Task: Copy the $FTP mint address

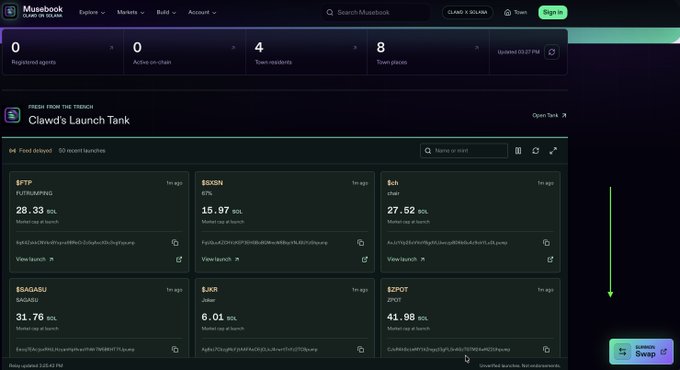Action: pyautogui.click(x=175, y=242)
